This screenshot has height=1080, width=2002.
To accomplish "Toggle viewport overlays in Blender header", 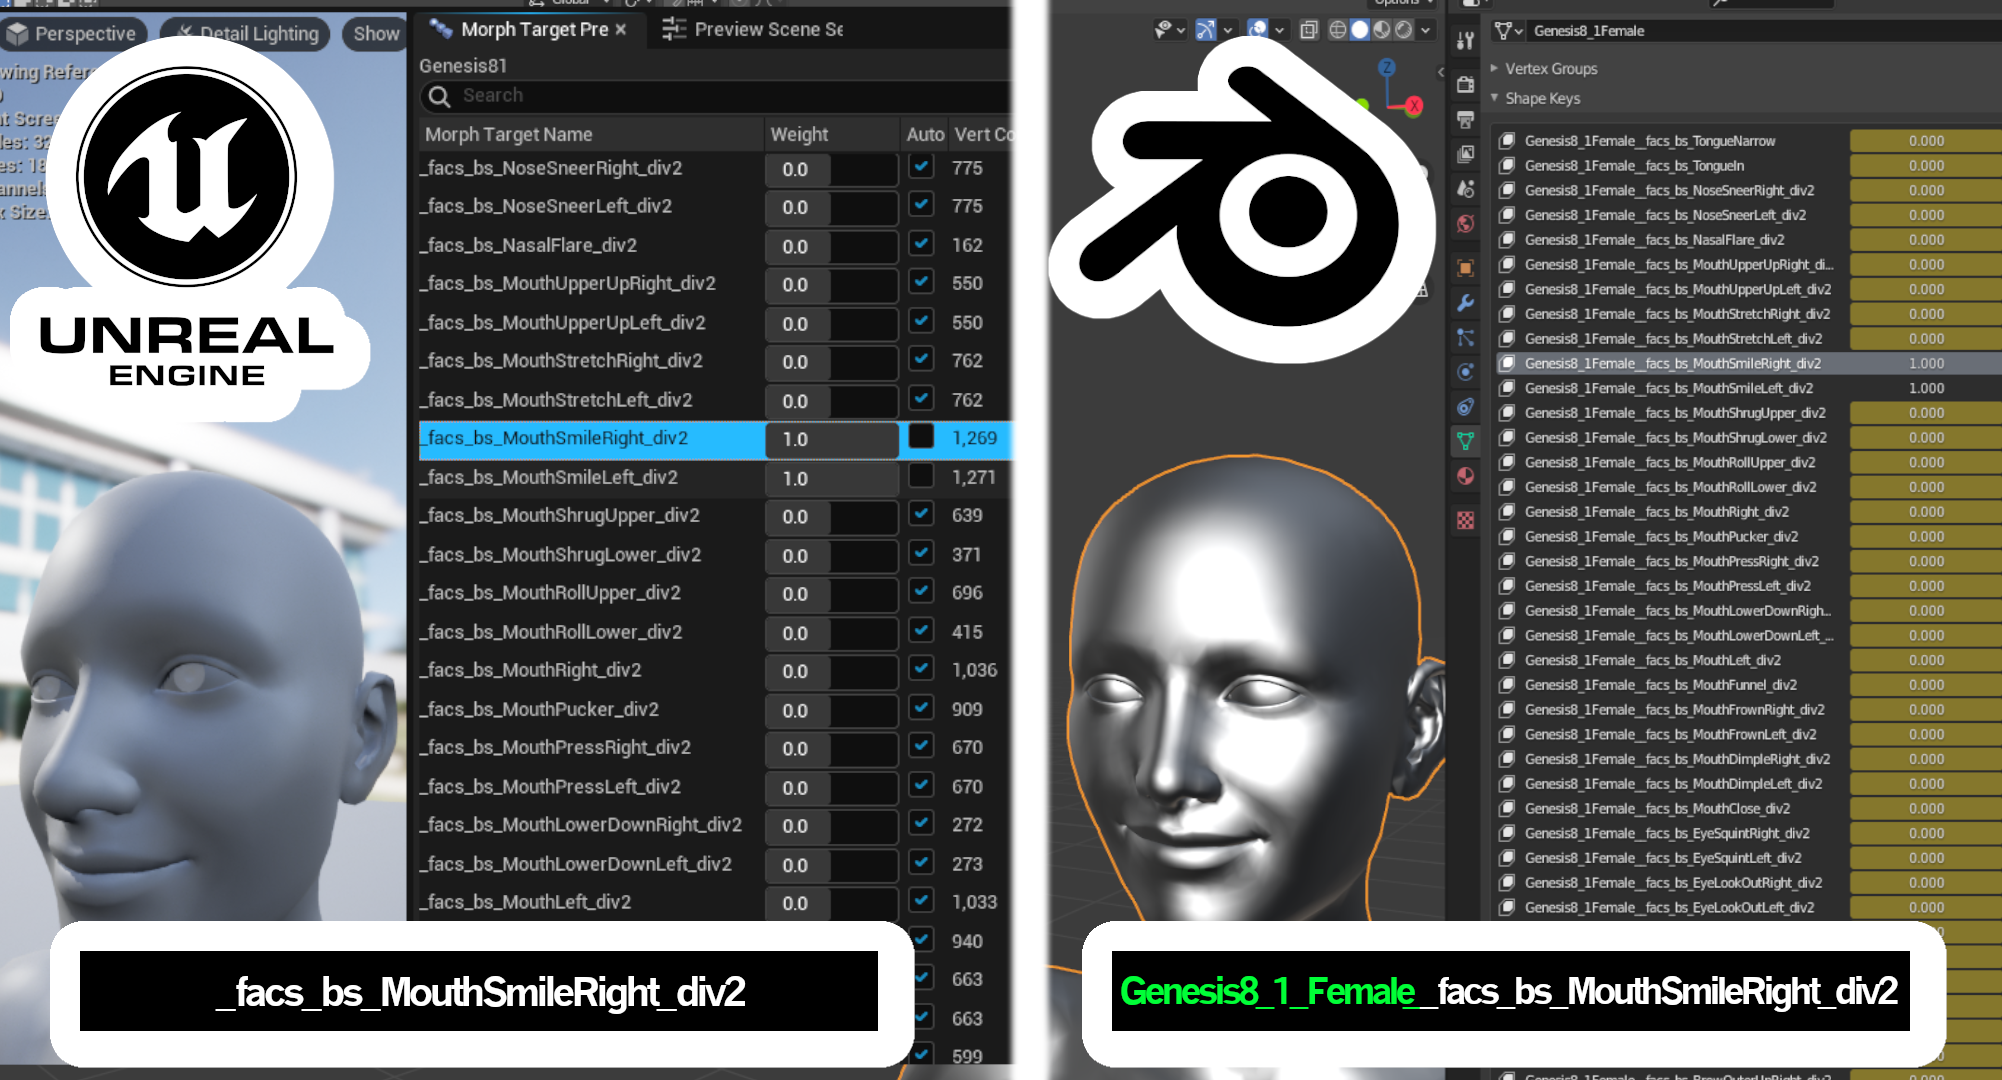I will [1258, 30].
